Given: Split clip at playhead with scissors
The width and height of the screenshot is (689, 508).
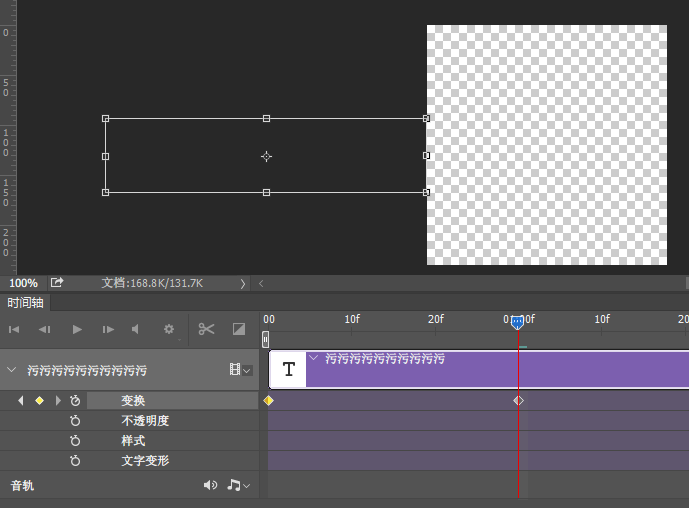Looking at the screenshot, I should point(207,329).
